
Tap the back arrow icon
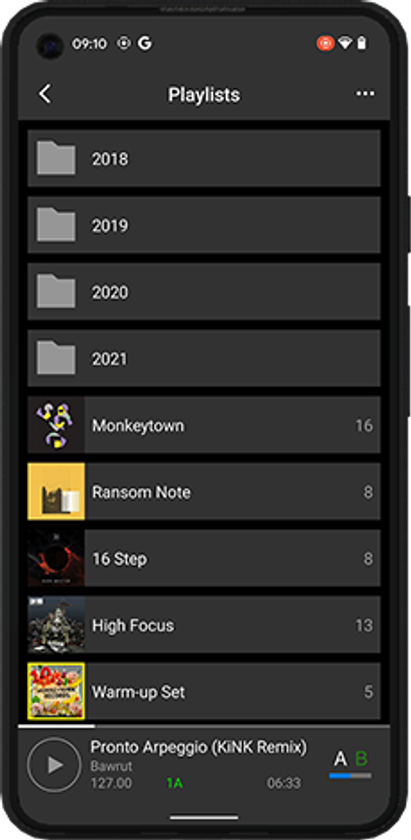click(45, 94)
